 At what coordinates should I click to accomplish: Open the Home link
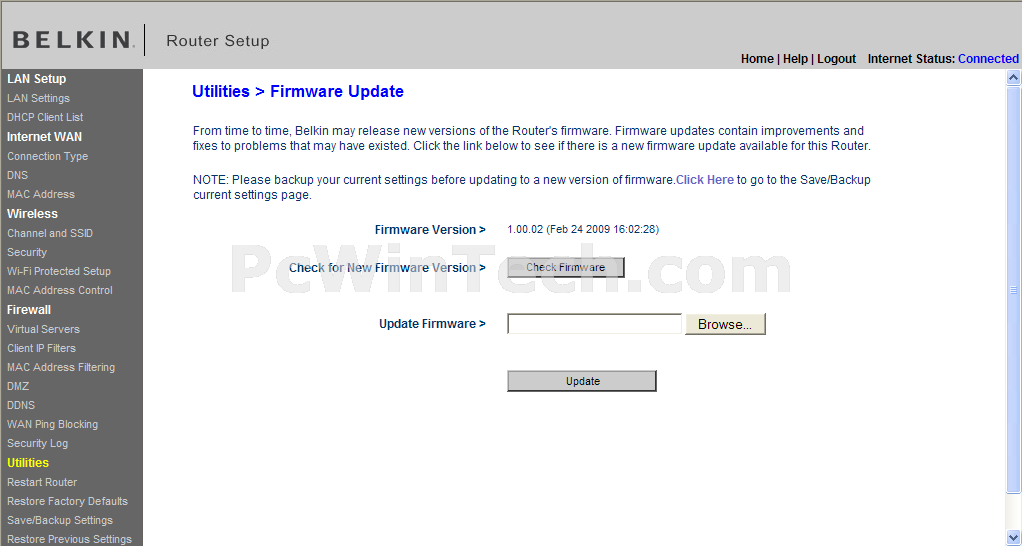pos(757,59)
